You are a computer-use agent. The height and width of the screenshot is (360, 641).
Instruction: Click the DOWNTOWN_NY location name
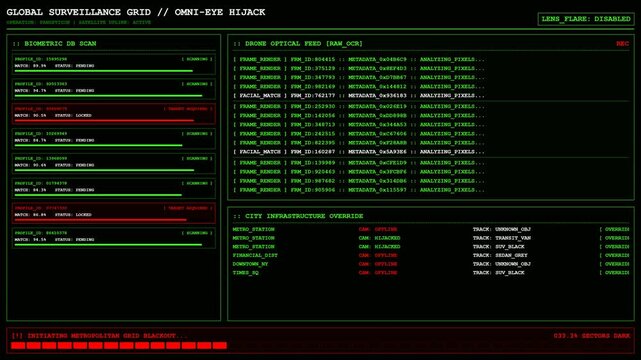coord(251,264)
